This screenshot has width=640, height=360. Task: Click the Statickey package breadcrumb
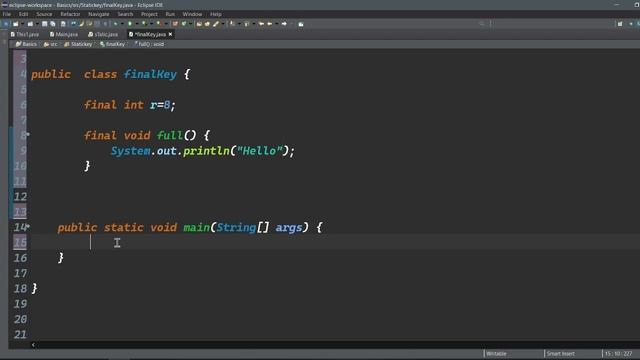78,44
